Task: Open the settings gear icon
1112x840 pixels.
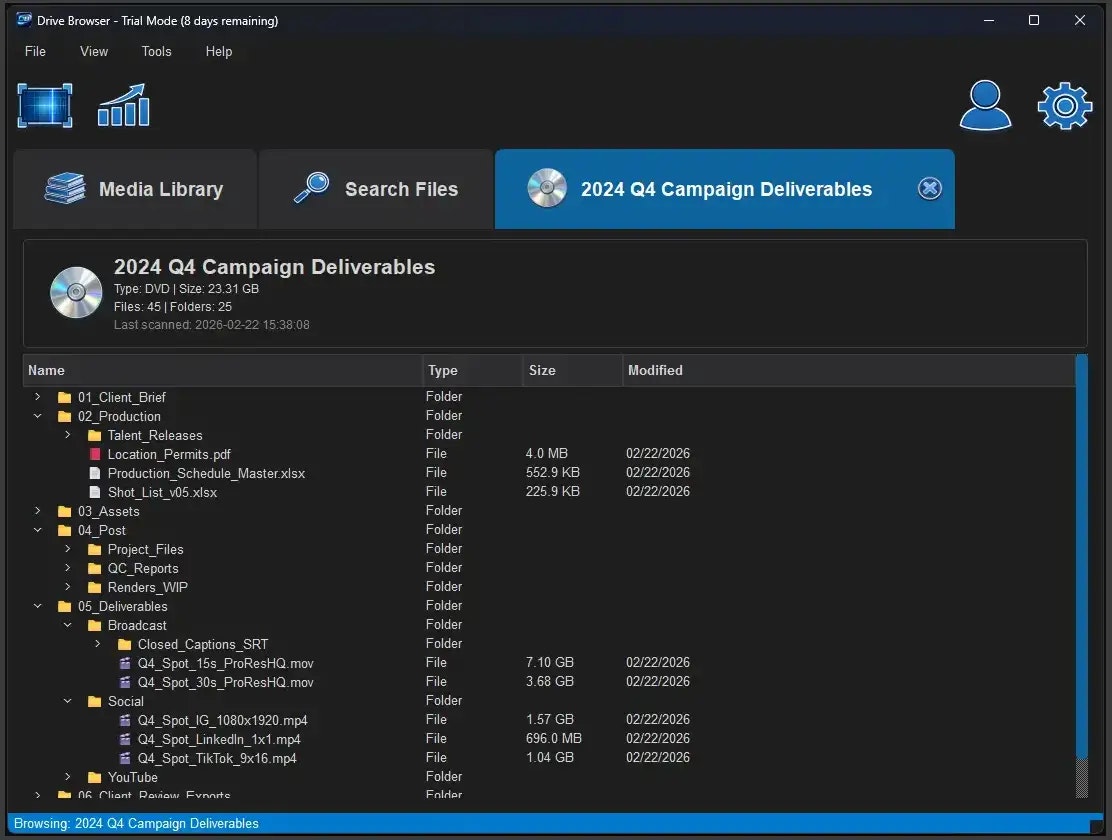Action: (1063, 105)
